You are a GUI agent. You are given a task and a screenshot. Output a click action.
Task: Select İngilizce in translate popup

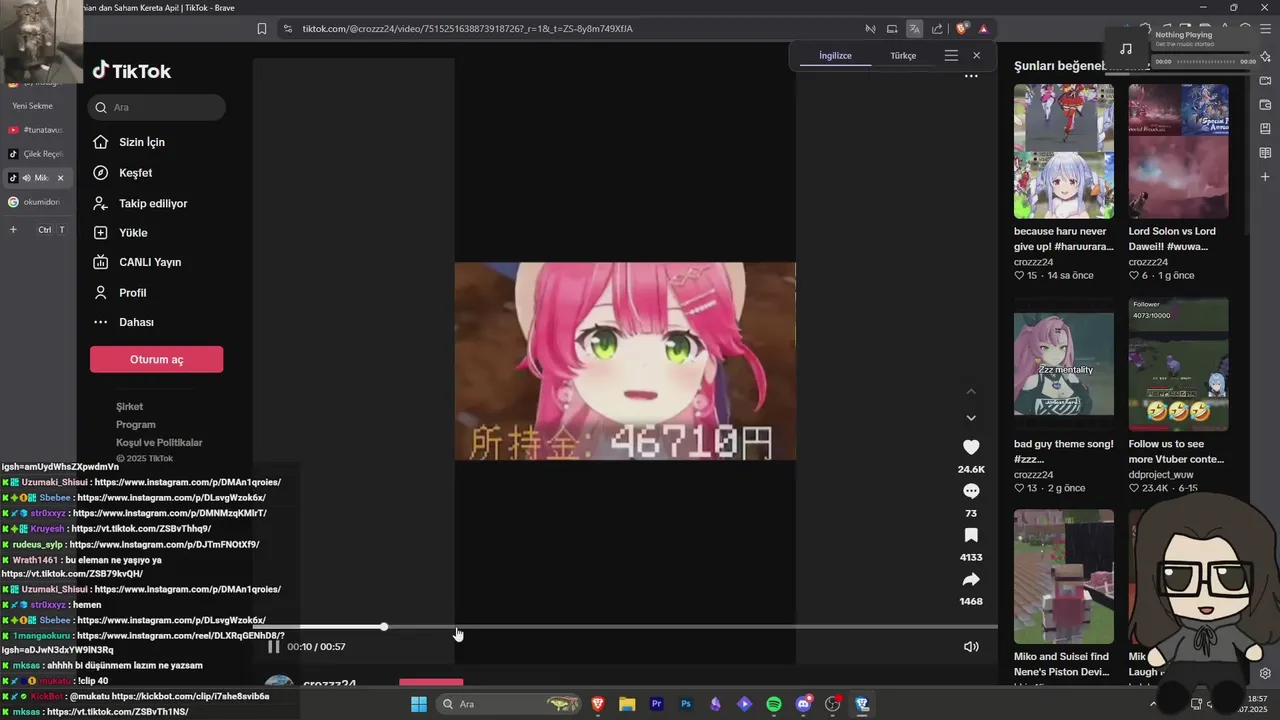(835, 56)
